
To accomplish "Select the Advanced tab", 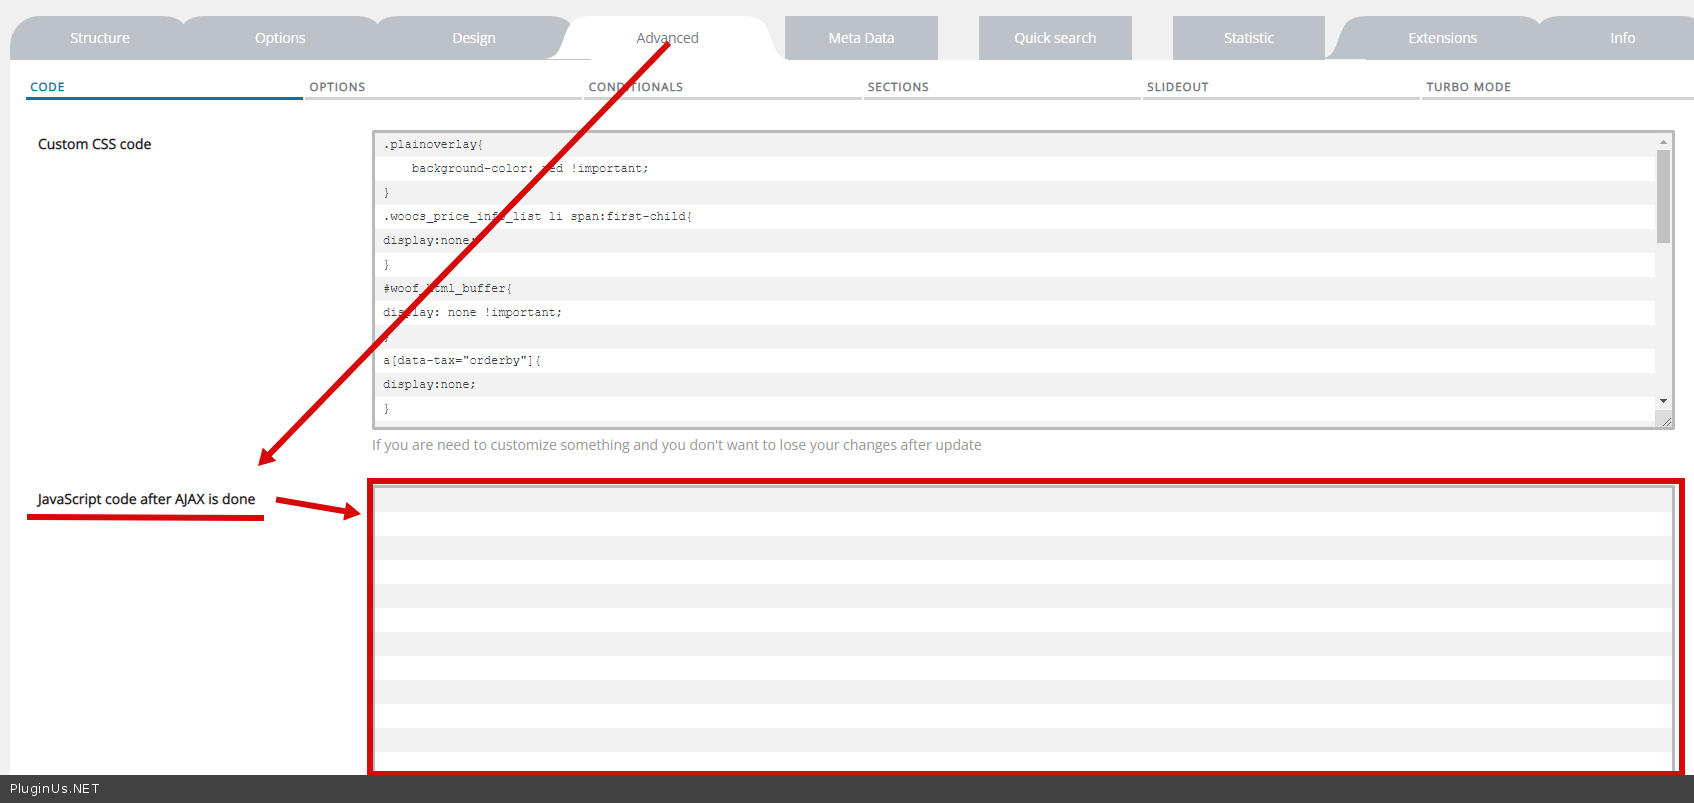I will tap(667, 38).
